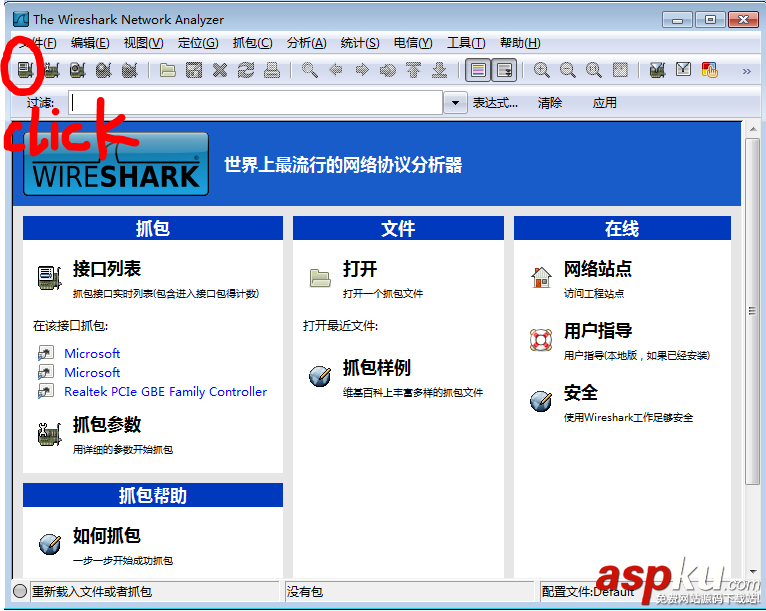Toggle packet colorize toolbar button
Image resolution: width=766 pixels, height=611 pixels.
click(x=478, y=70)
